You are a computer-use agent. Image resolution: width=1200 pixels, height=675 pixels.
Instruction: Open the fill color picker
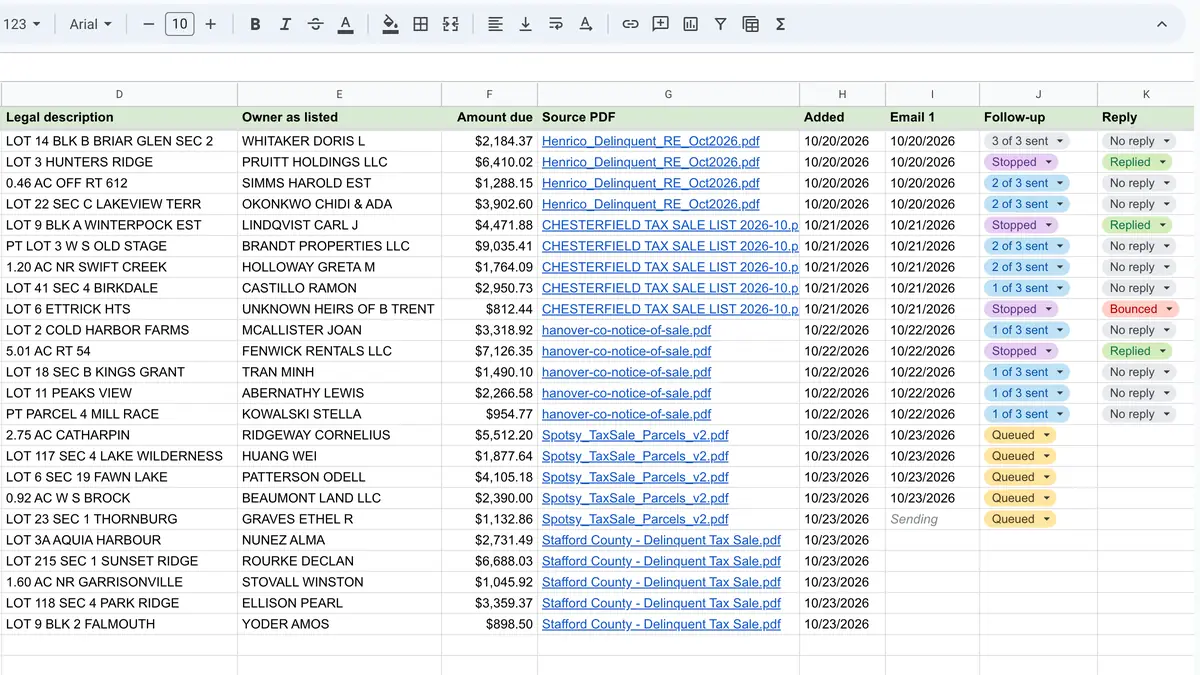click(x=391, y=24)
